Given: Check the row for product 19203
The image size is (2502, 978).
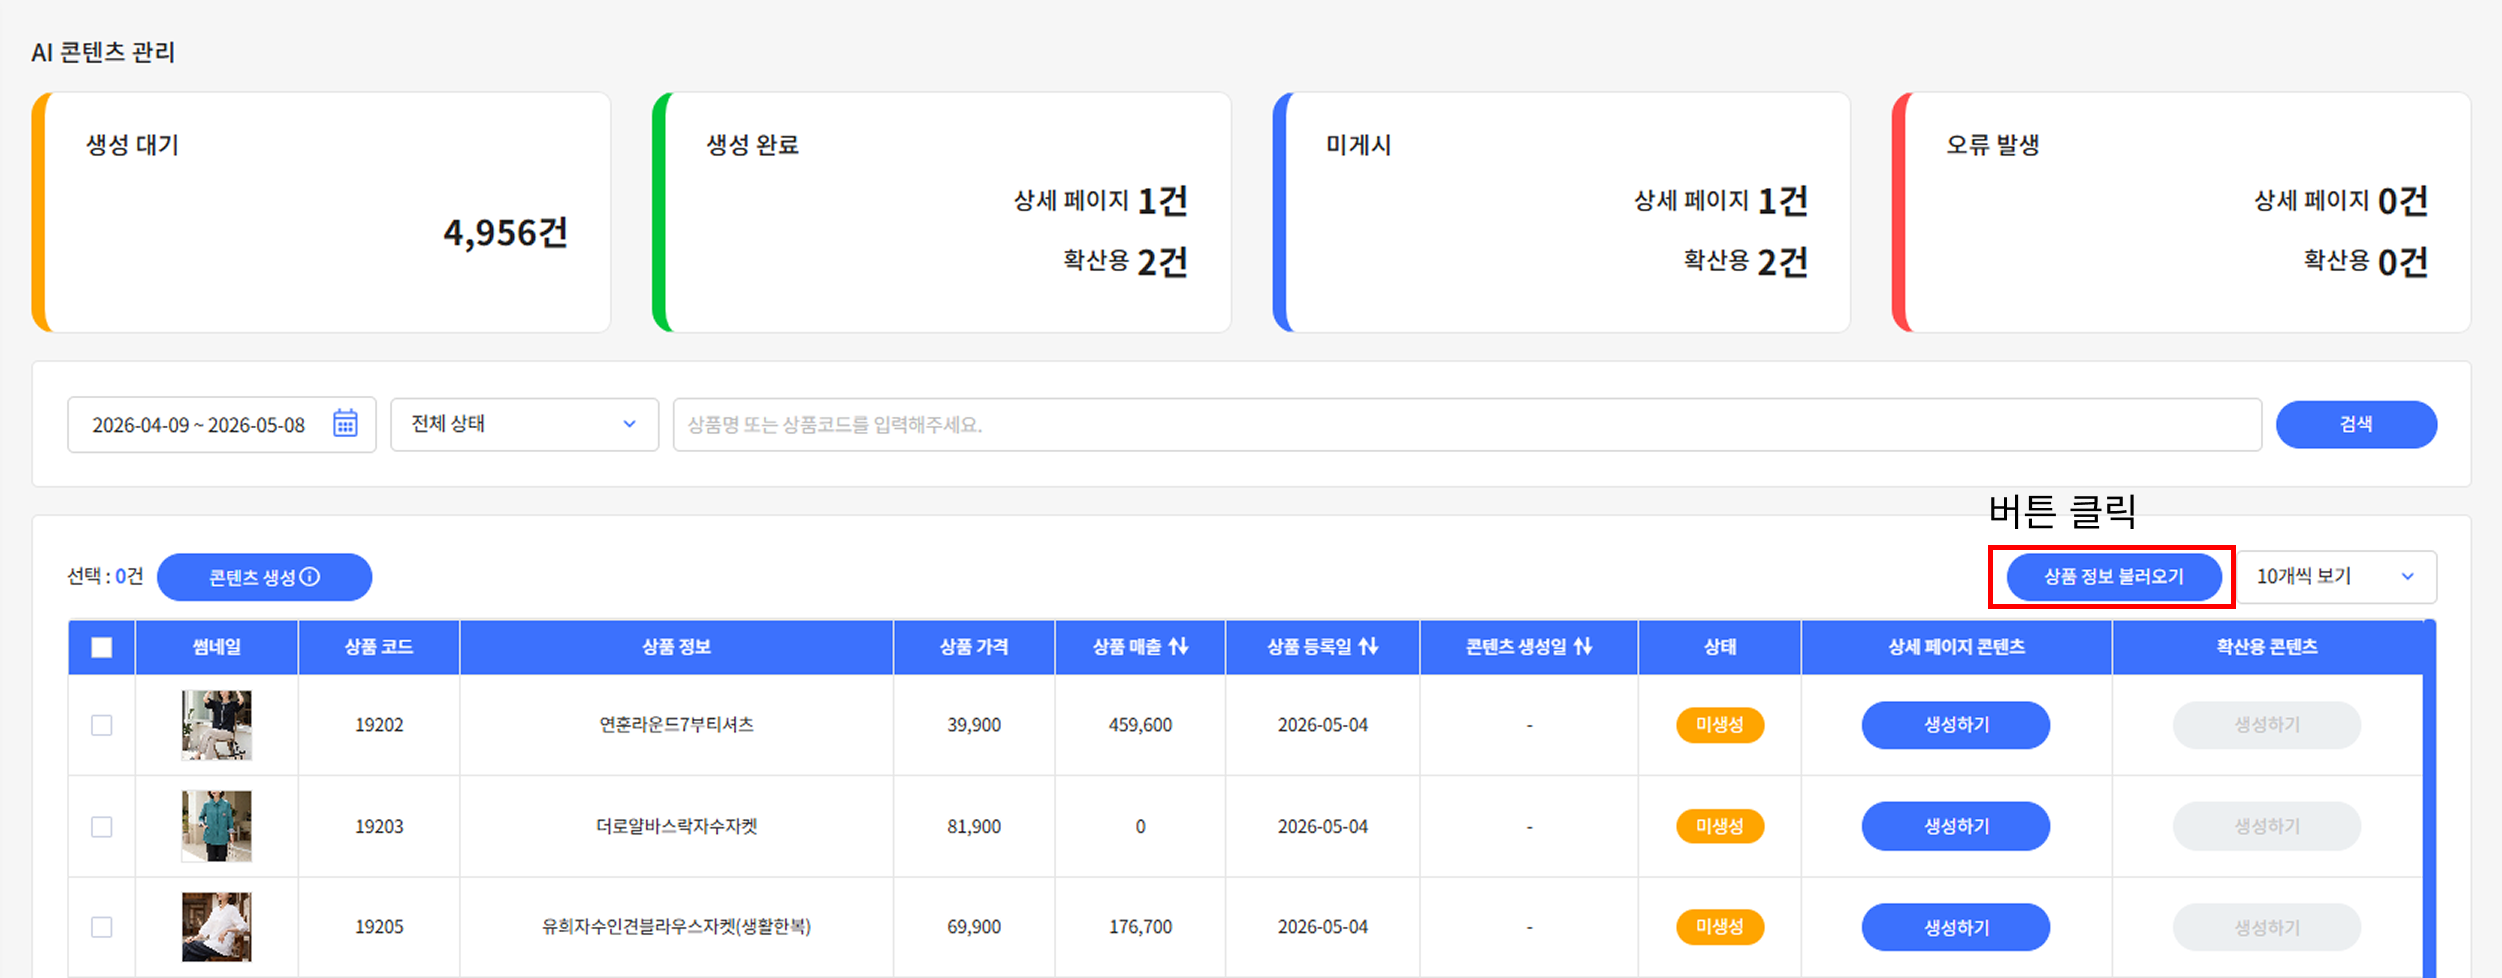Looking at the screenshot, I should [x=102, y=827].
